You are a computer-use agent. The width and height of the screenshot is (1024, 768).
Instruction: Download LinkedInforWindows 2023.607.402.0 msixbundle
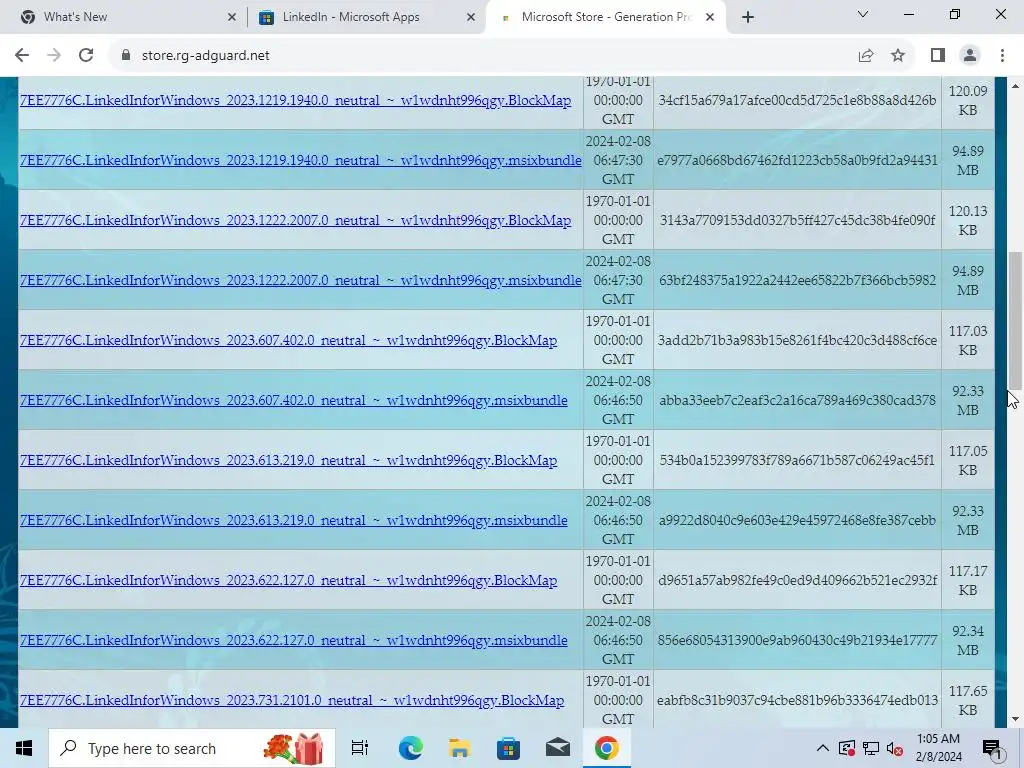(x=293, y=400)
